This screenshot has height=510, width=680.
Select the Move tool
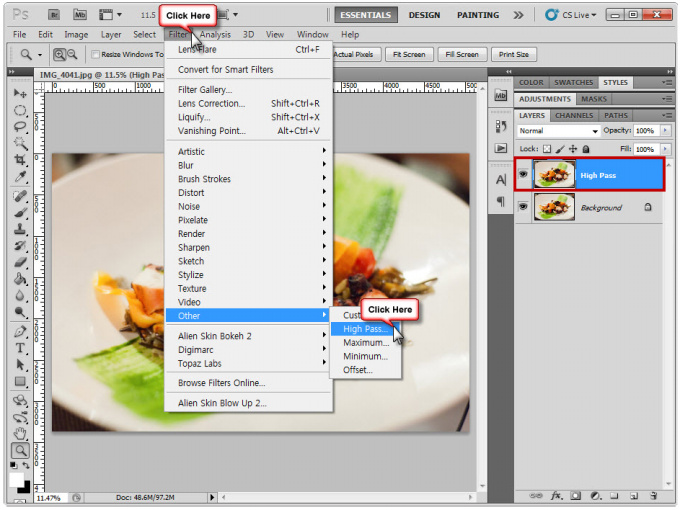point(20,93)
